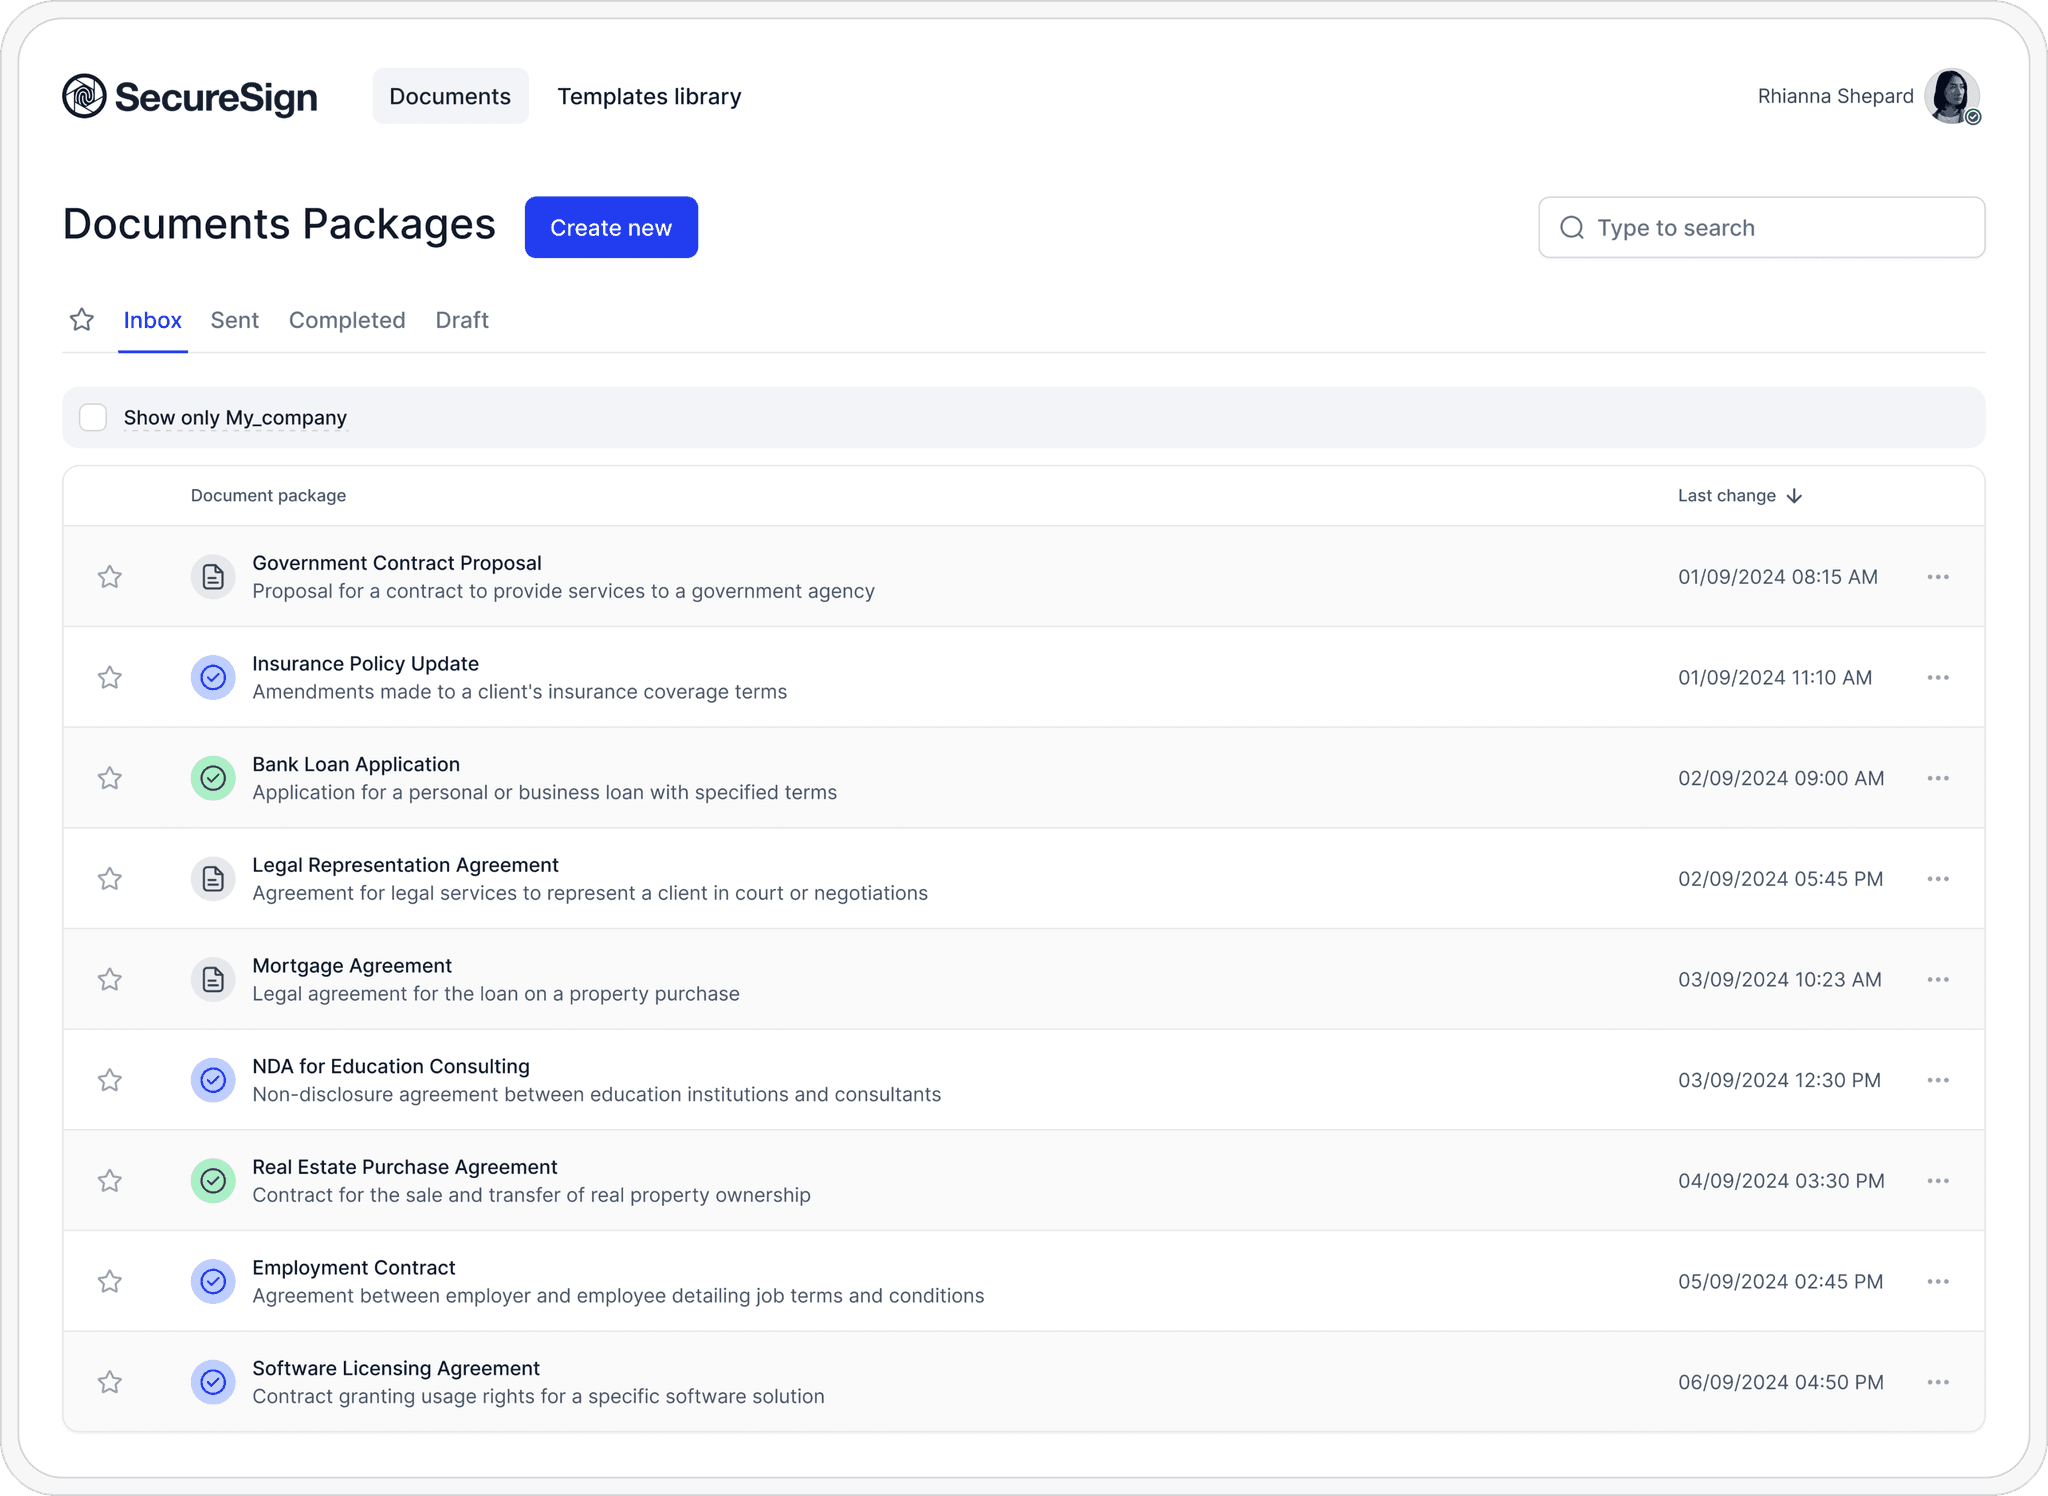Open the Government Contract Proposal document icon
Viewport: 2048px width, 1496px height.
point(213,577)
